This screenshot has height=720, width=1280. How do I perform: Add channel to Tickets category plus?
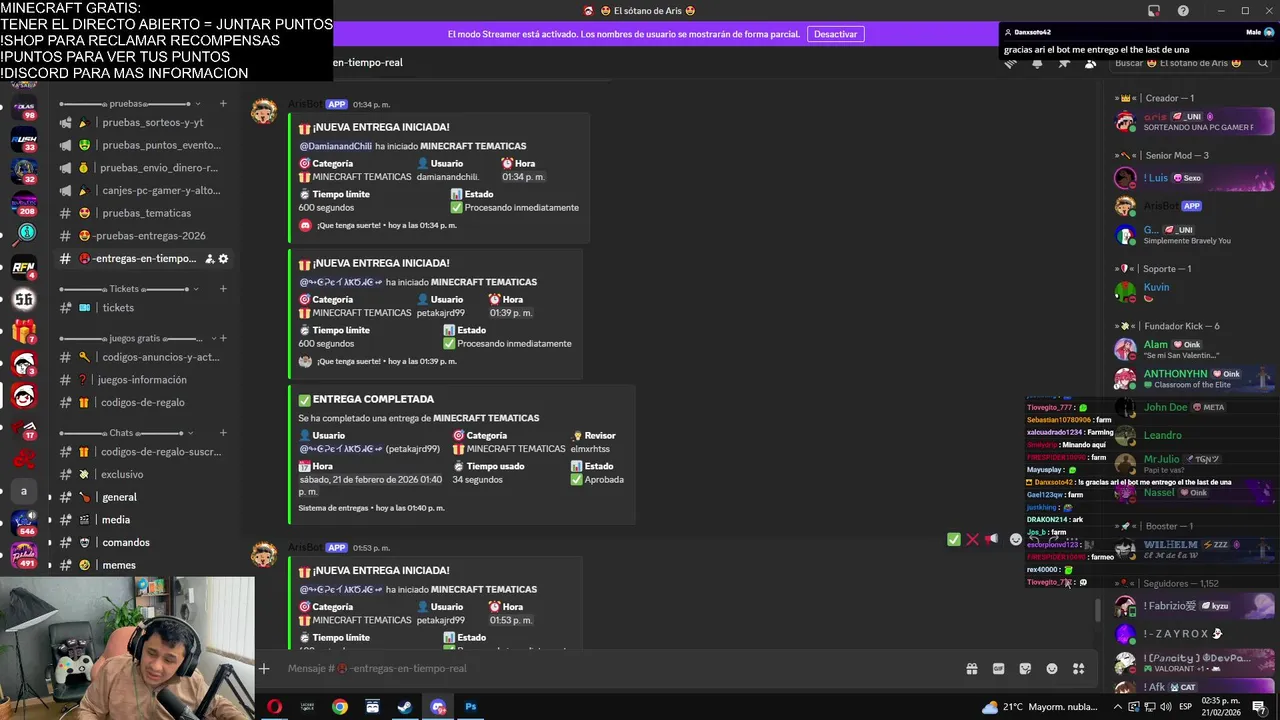pos(223,289)
